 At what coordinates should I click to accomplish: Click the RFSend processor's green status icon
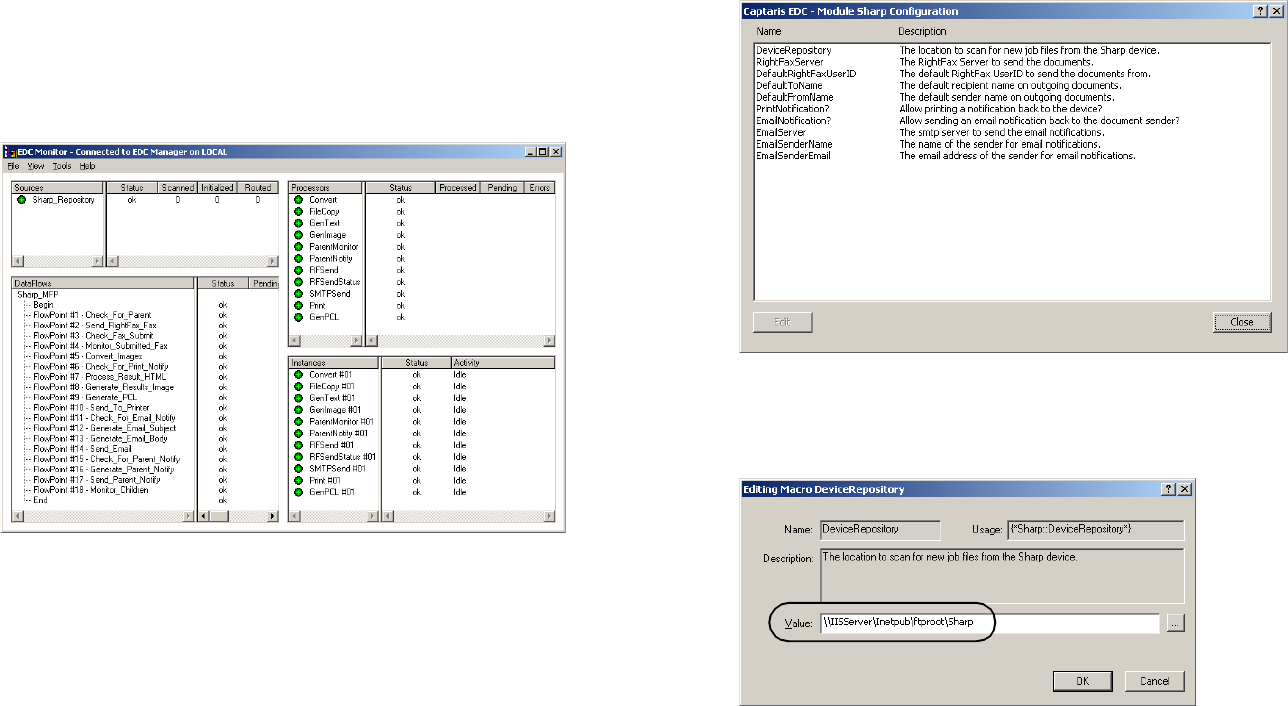(299, 270)
